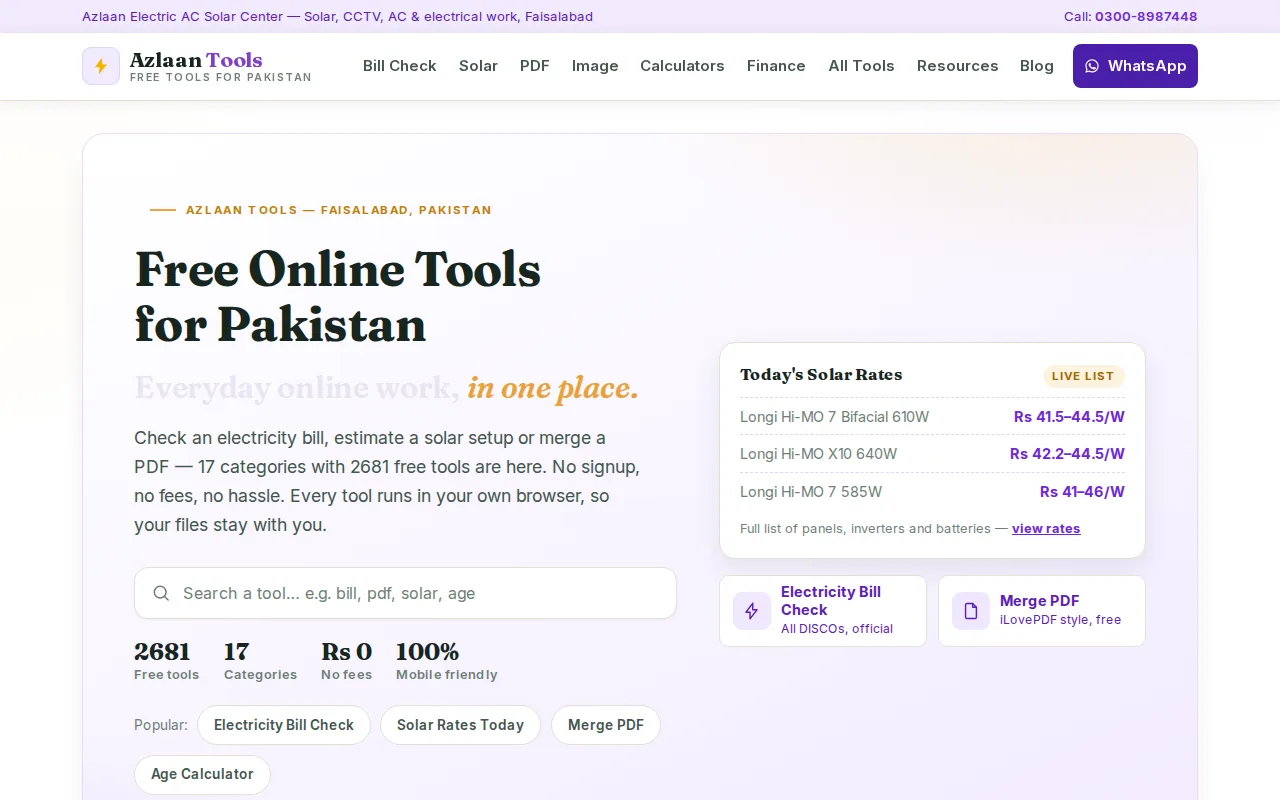Image resolution: width=1280 pixels, height=800 pixels.
Task: Click the top banner Azlaan Electric AC Solar Center text
Action: [x=337, y=16]
